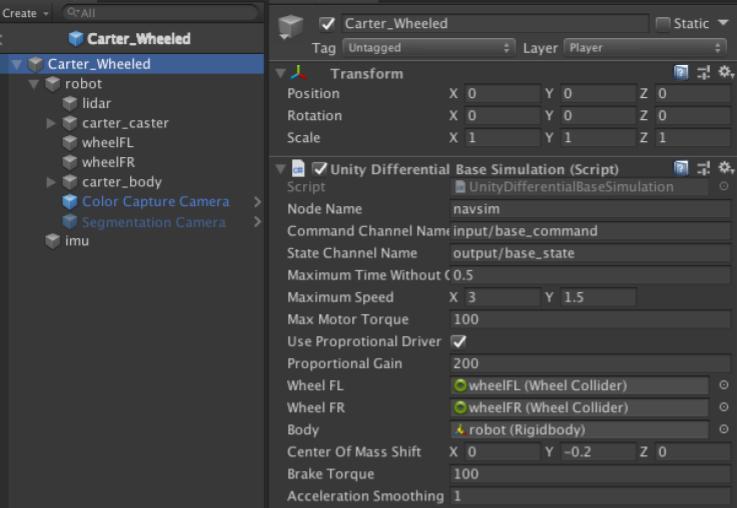
Task: Click object picker circle for Body field
Action: pos(723,429)
